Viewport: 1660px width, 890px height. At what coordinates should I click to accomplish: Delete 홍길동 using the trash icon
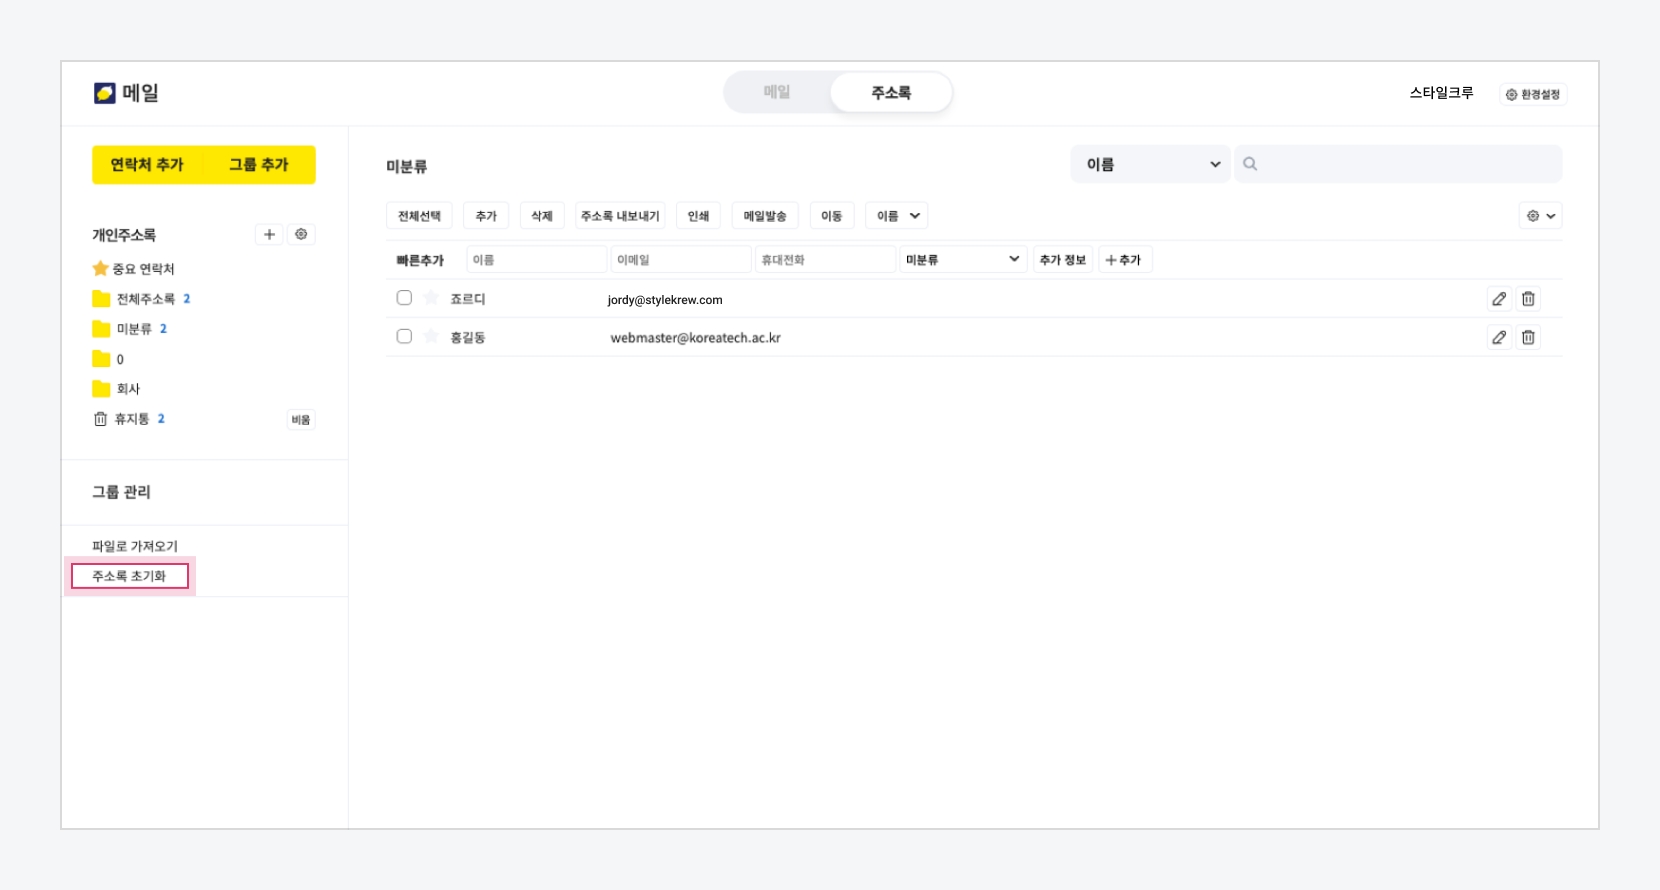pyautogui.click(x=1528, y=338)
